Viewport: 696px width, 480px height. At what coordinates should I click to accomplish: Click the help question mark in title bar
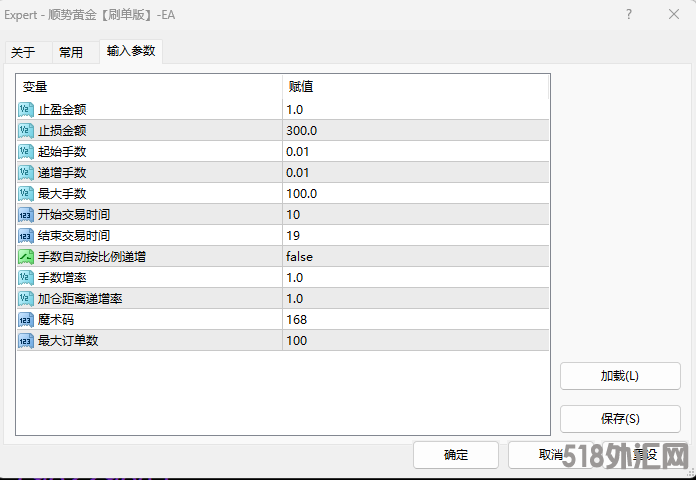coord(629,14)
